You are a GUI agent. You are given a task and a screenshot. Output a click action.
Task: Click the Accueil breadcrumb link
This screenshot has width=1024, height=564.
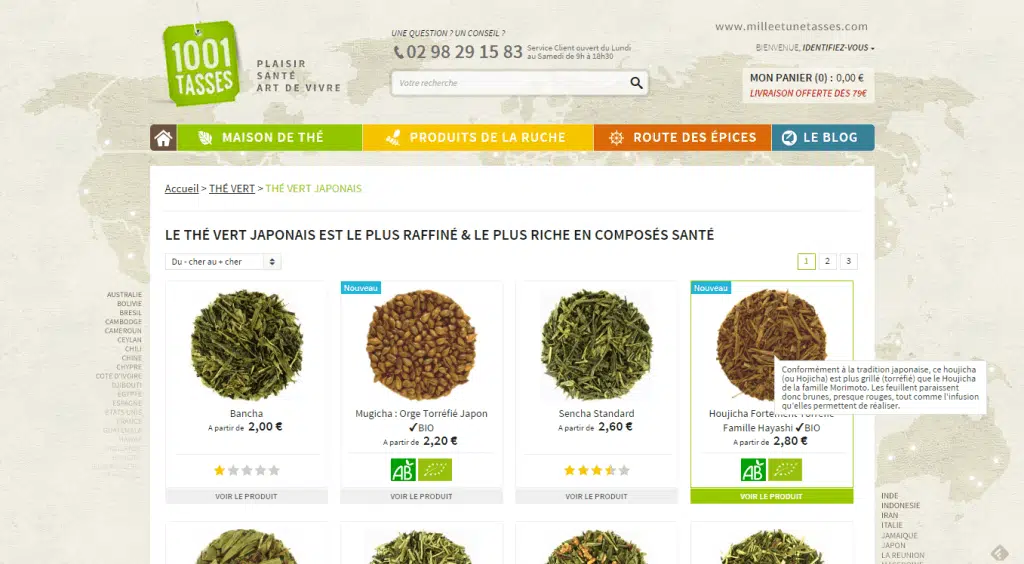(182, 189)
